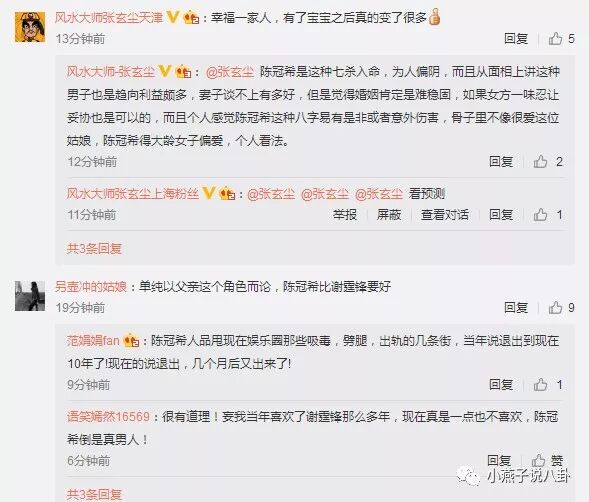Like the 另壶冲的姑娘 comment
This screenshot has height=502, width=589.
pos(561,308)
